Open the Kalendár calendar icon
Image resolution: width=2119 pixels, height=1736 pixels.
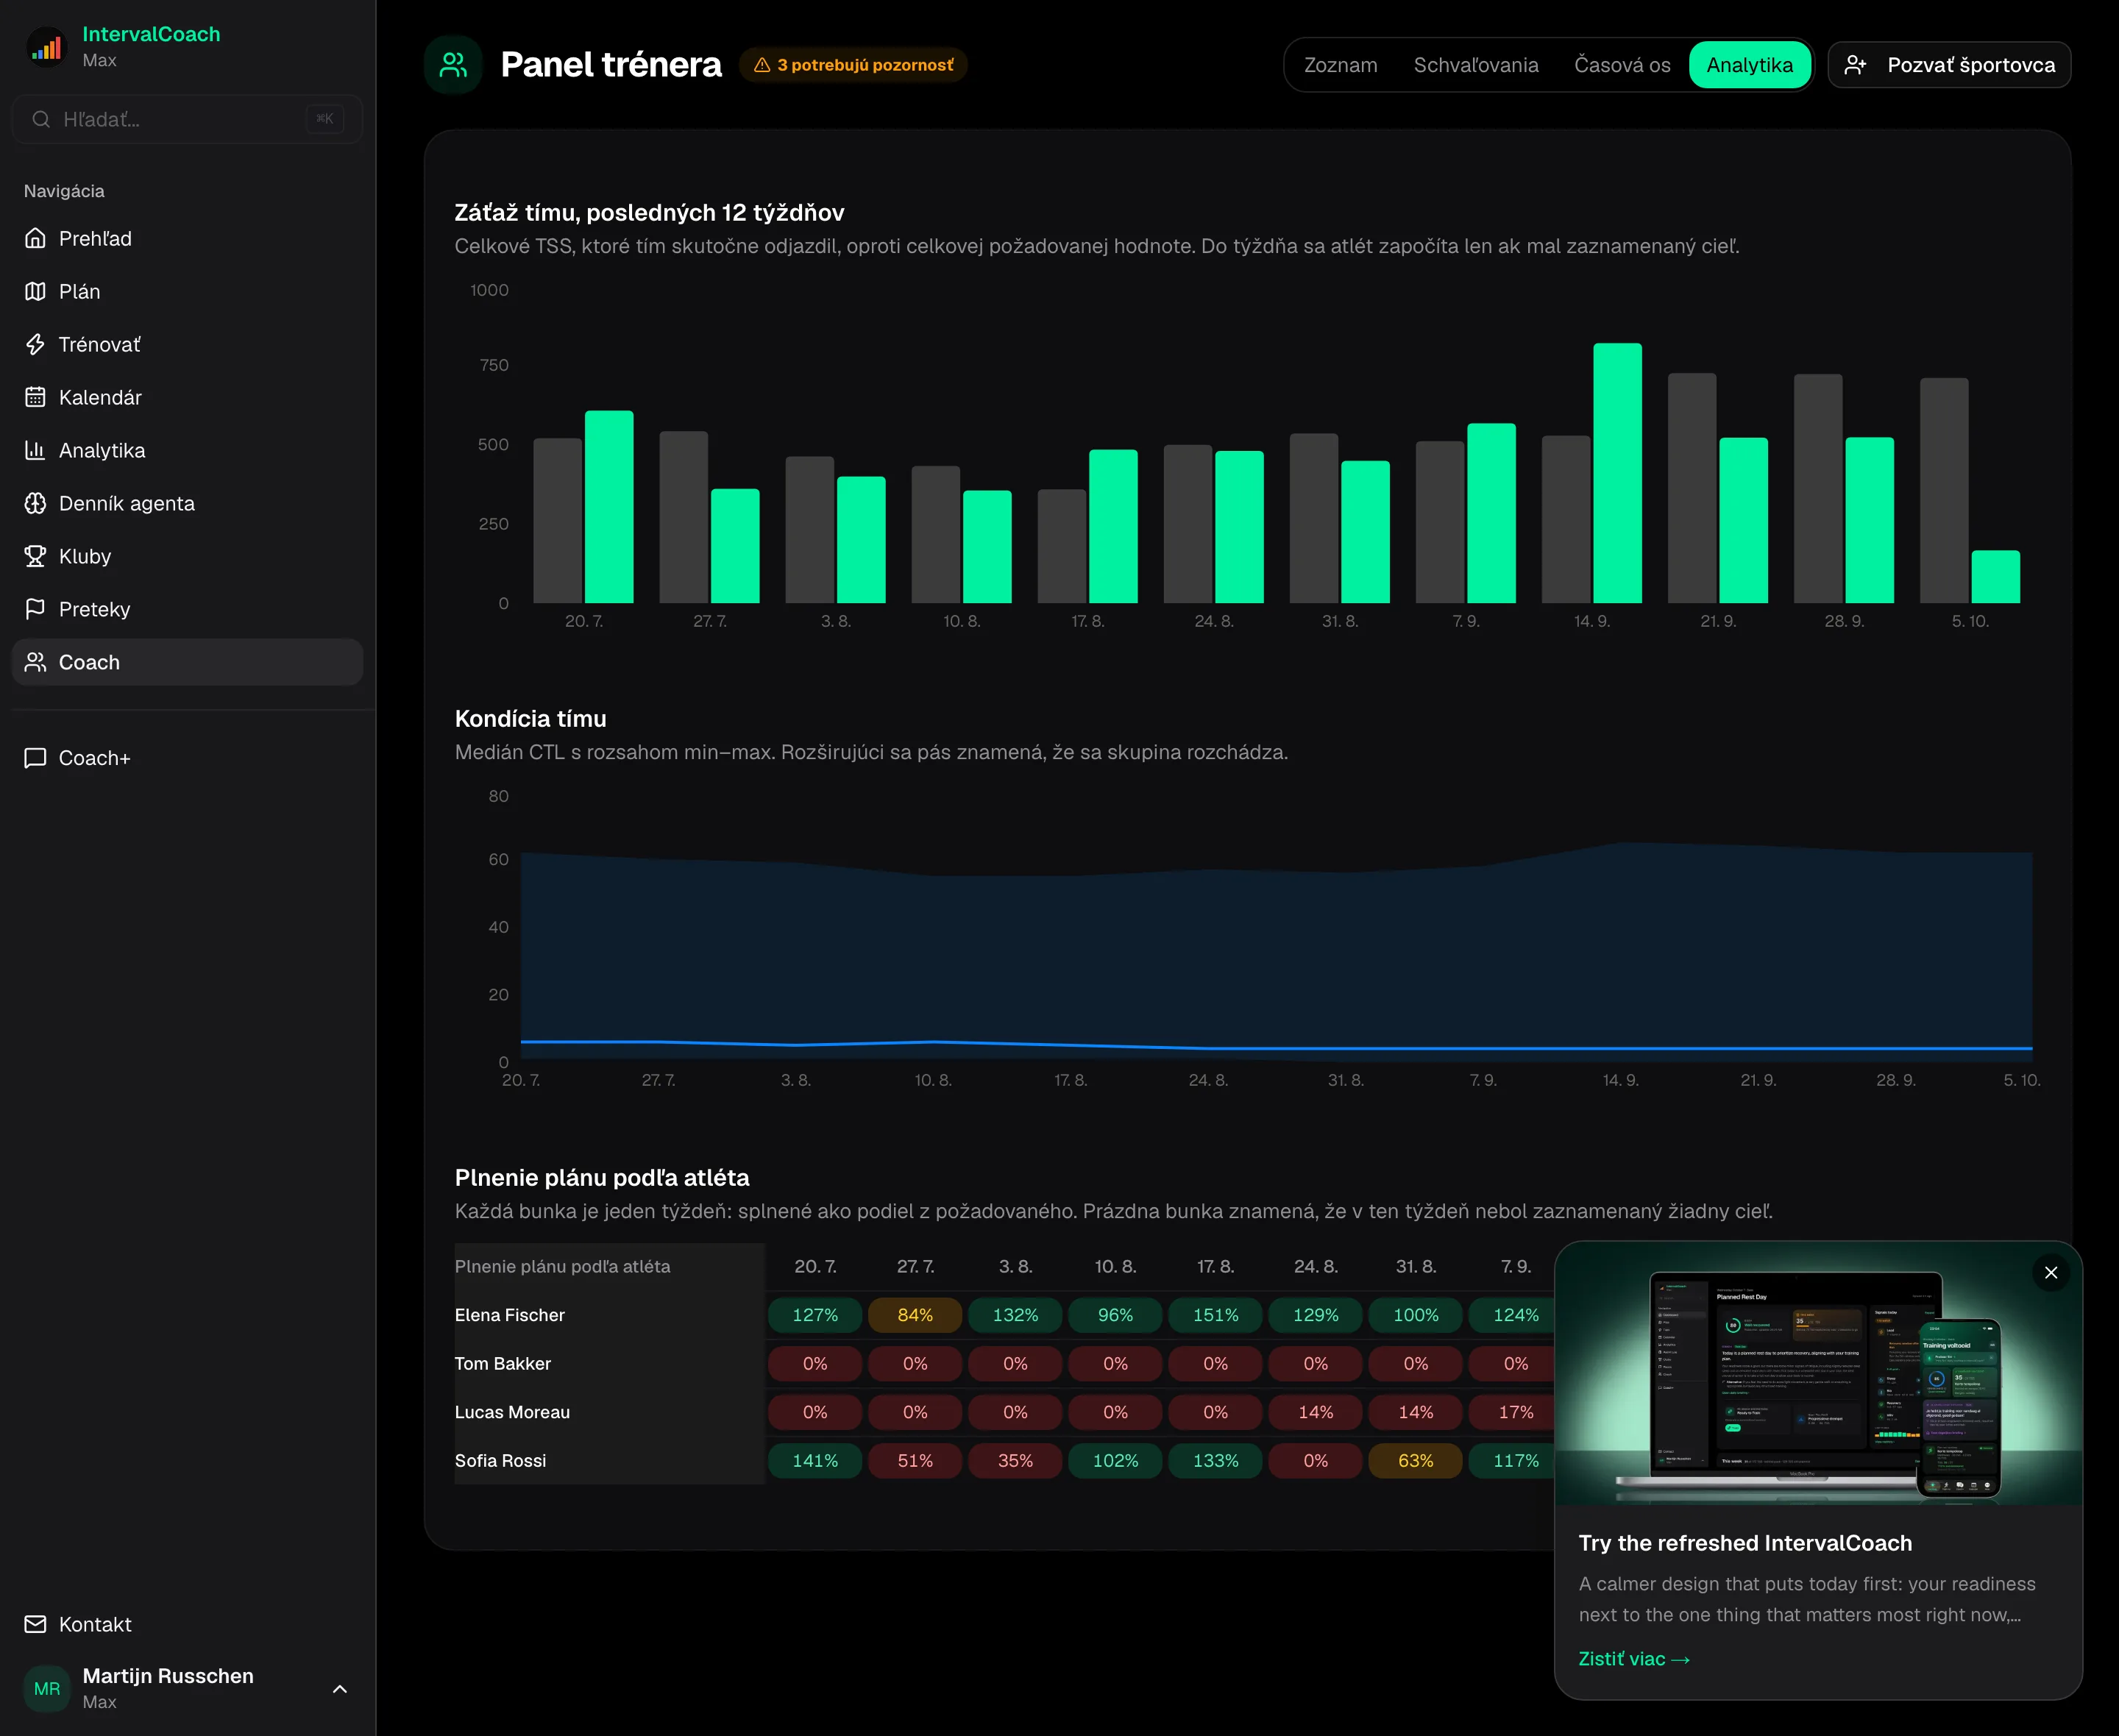pyautogui.click(x=36, y=397)
